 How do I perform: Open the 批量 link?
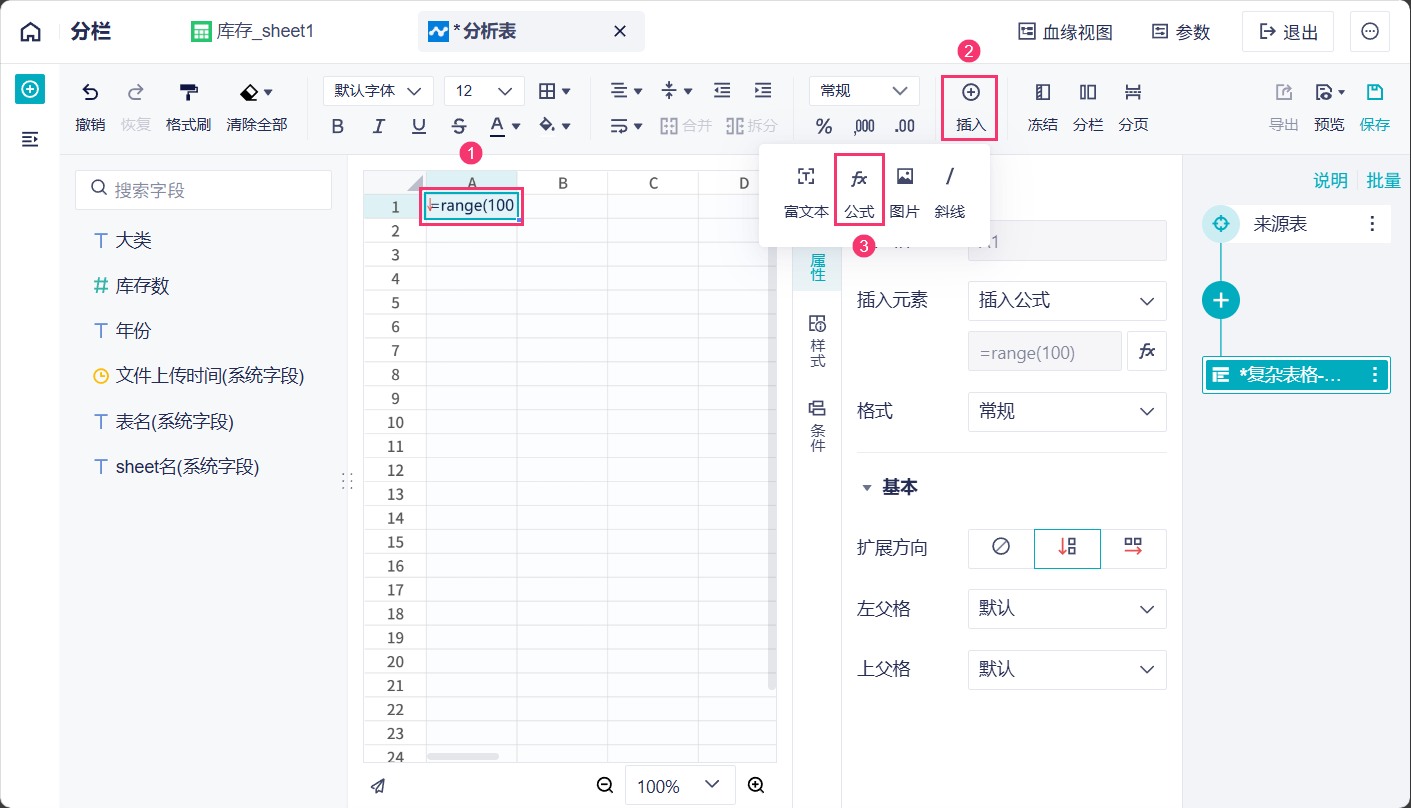[1383, 181]
